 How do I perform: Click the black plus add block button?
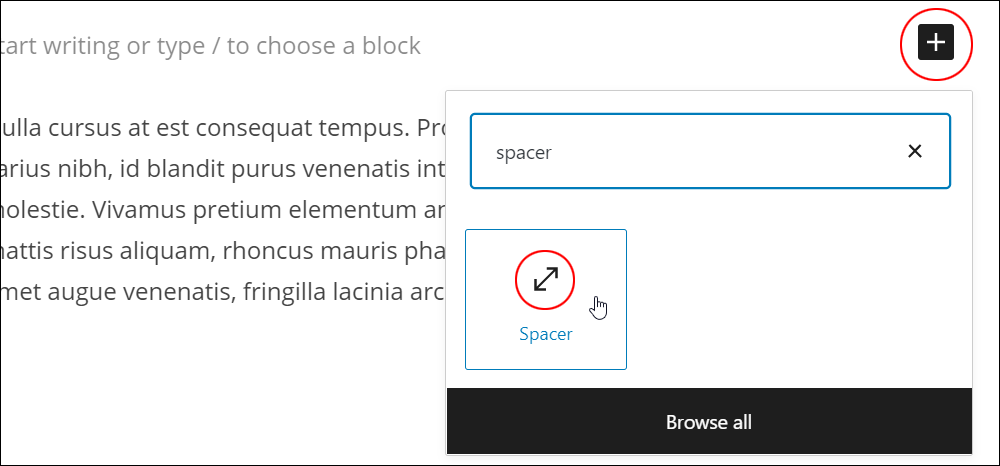936,43
